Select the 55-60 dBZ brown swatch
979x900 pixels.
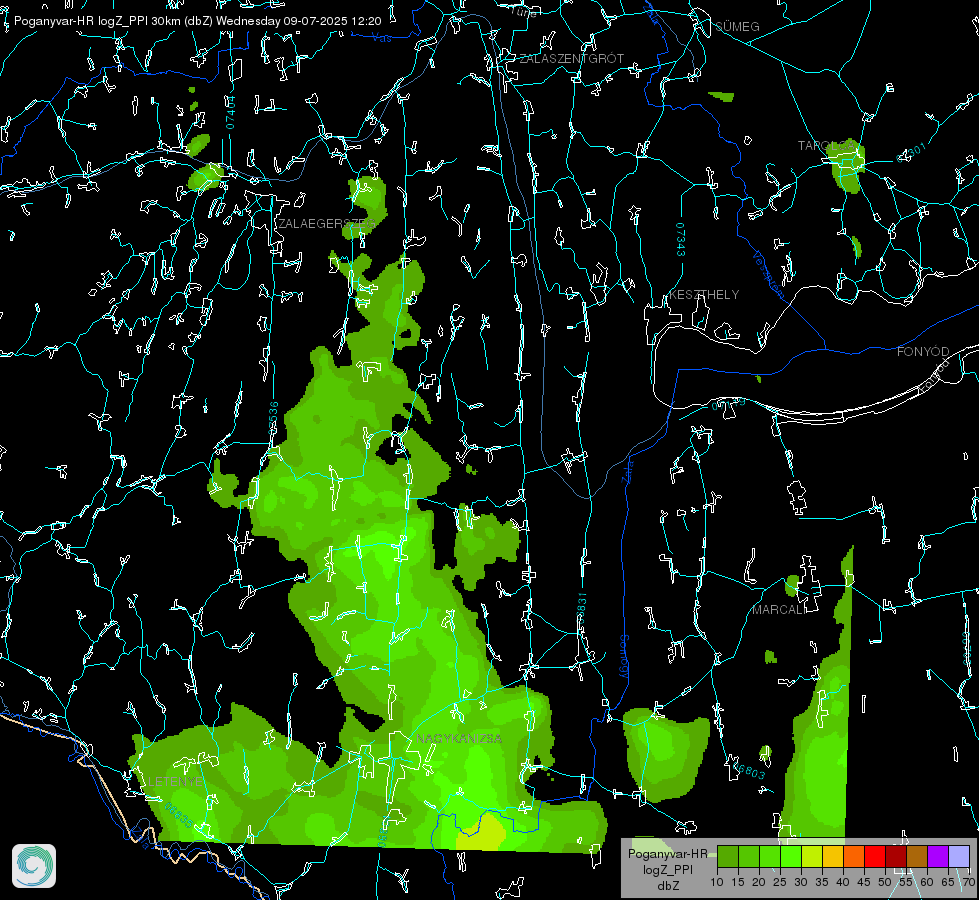917,856
